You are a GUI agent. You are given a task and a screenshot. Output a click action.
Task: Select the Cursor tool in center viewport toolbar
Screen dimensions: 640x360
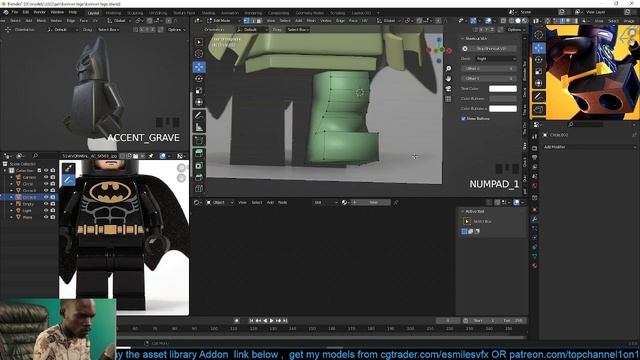tap(199, 53)
